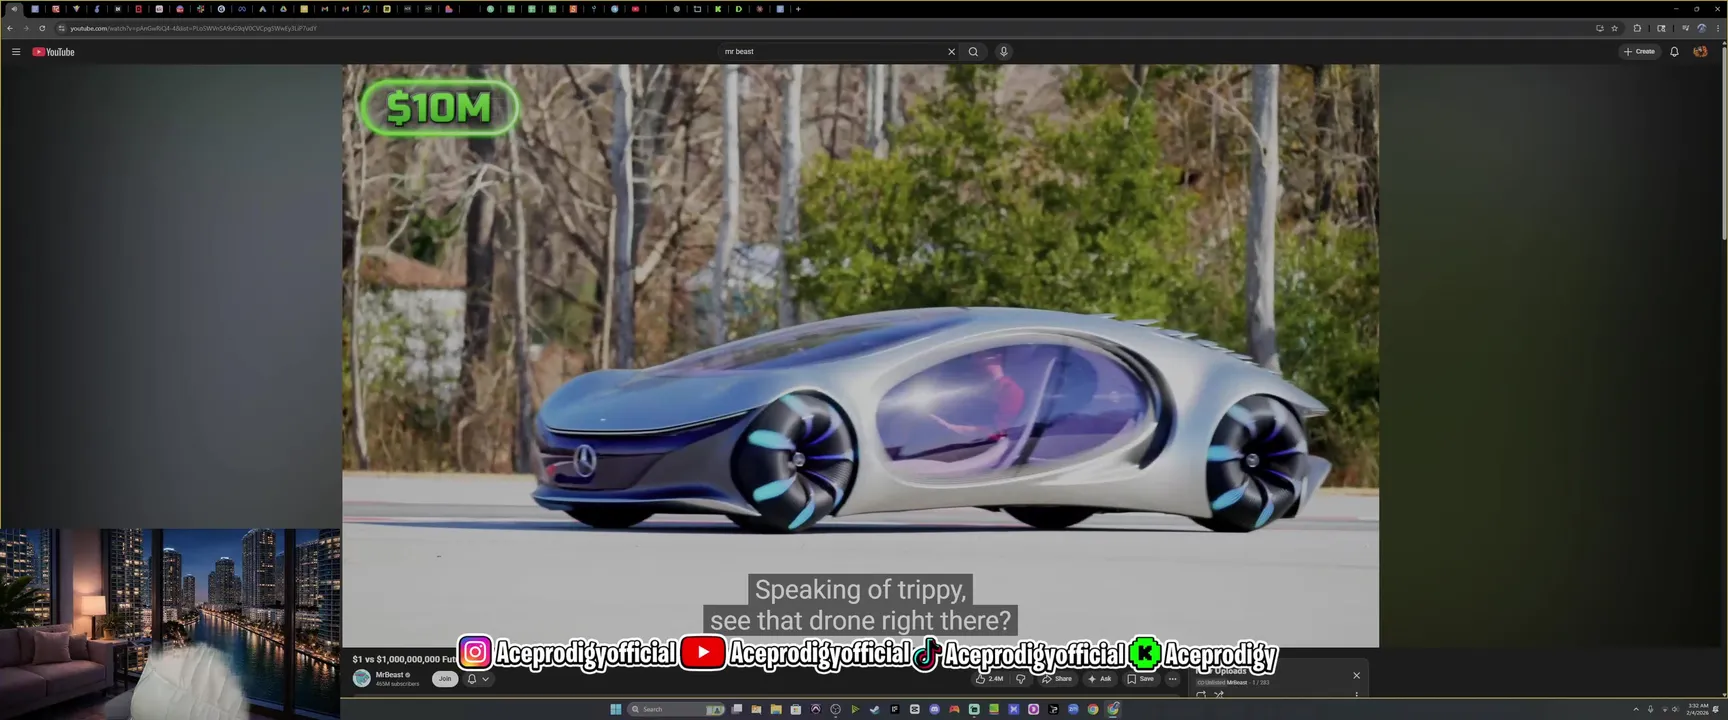Viewport: 1728px width, 720px height.
Task: Click the taskbar Search box
Action: [x=676, y=709]
